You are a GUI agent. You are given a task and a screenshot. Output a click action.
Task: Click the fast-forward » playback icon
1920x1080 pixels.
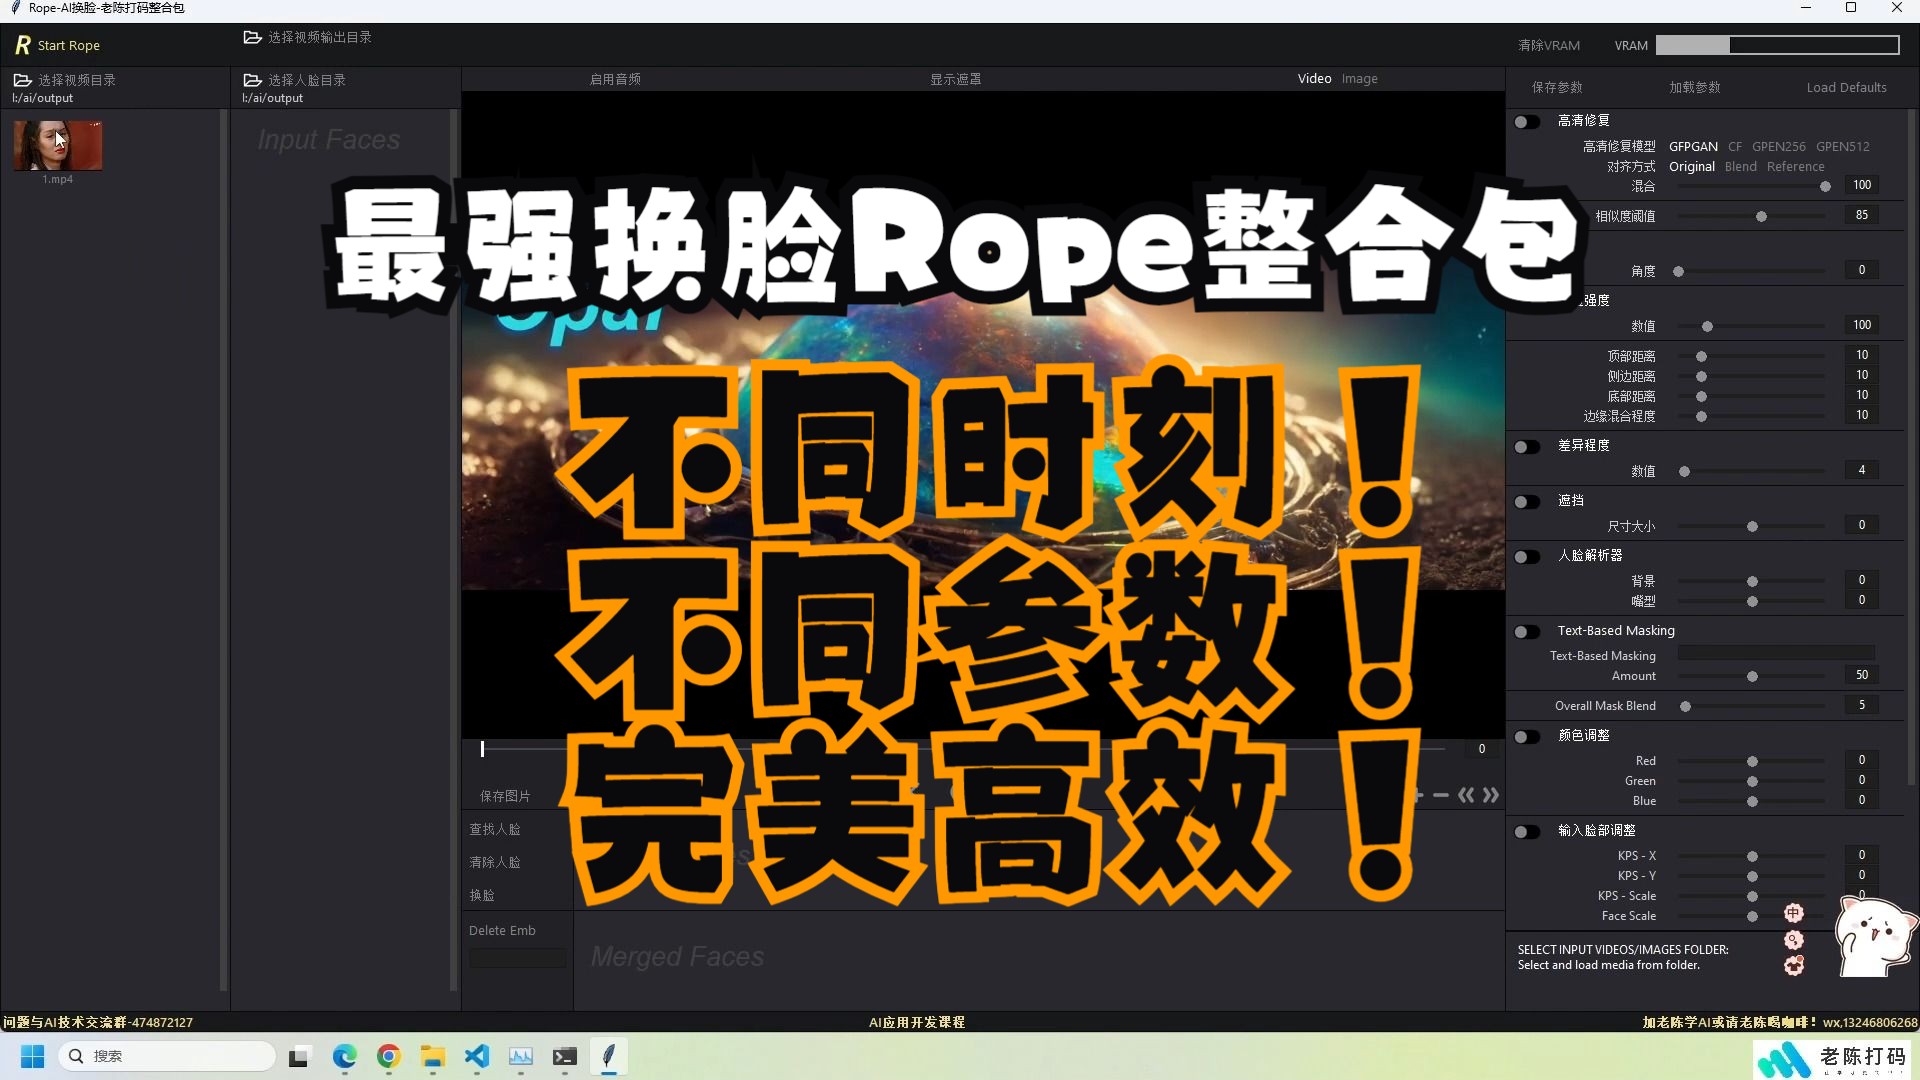(x=1491, y=795)
